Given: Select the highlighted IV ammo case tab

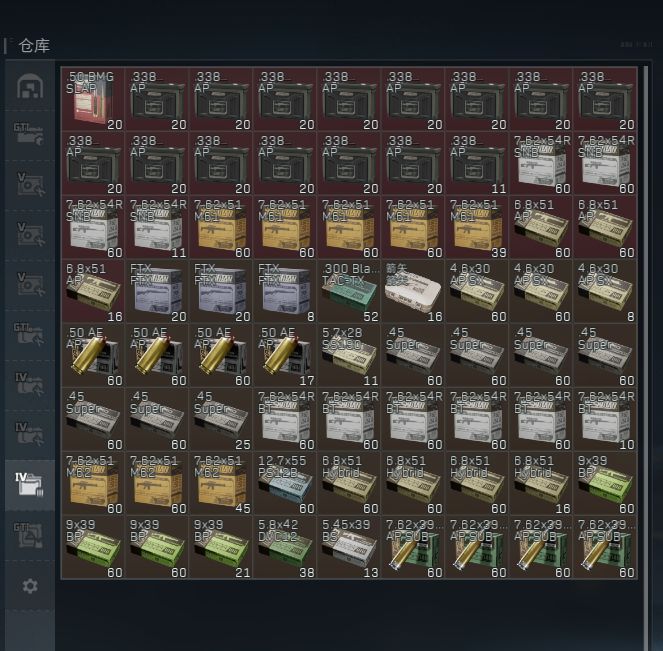Looking at the screenshot, I should (30, 484).
